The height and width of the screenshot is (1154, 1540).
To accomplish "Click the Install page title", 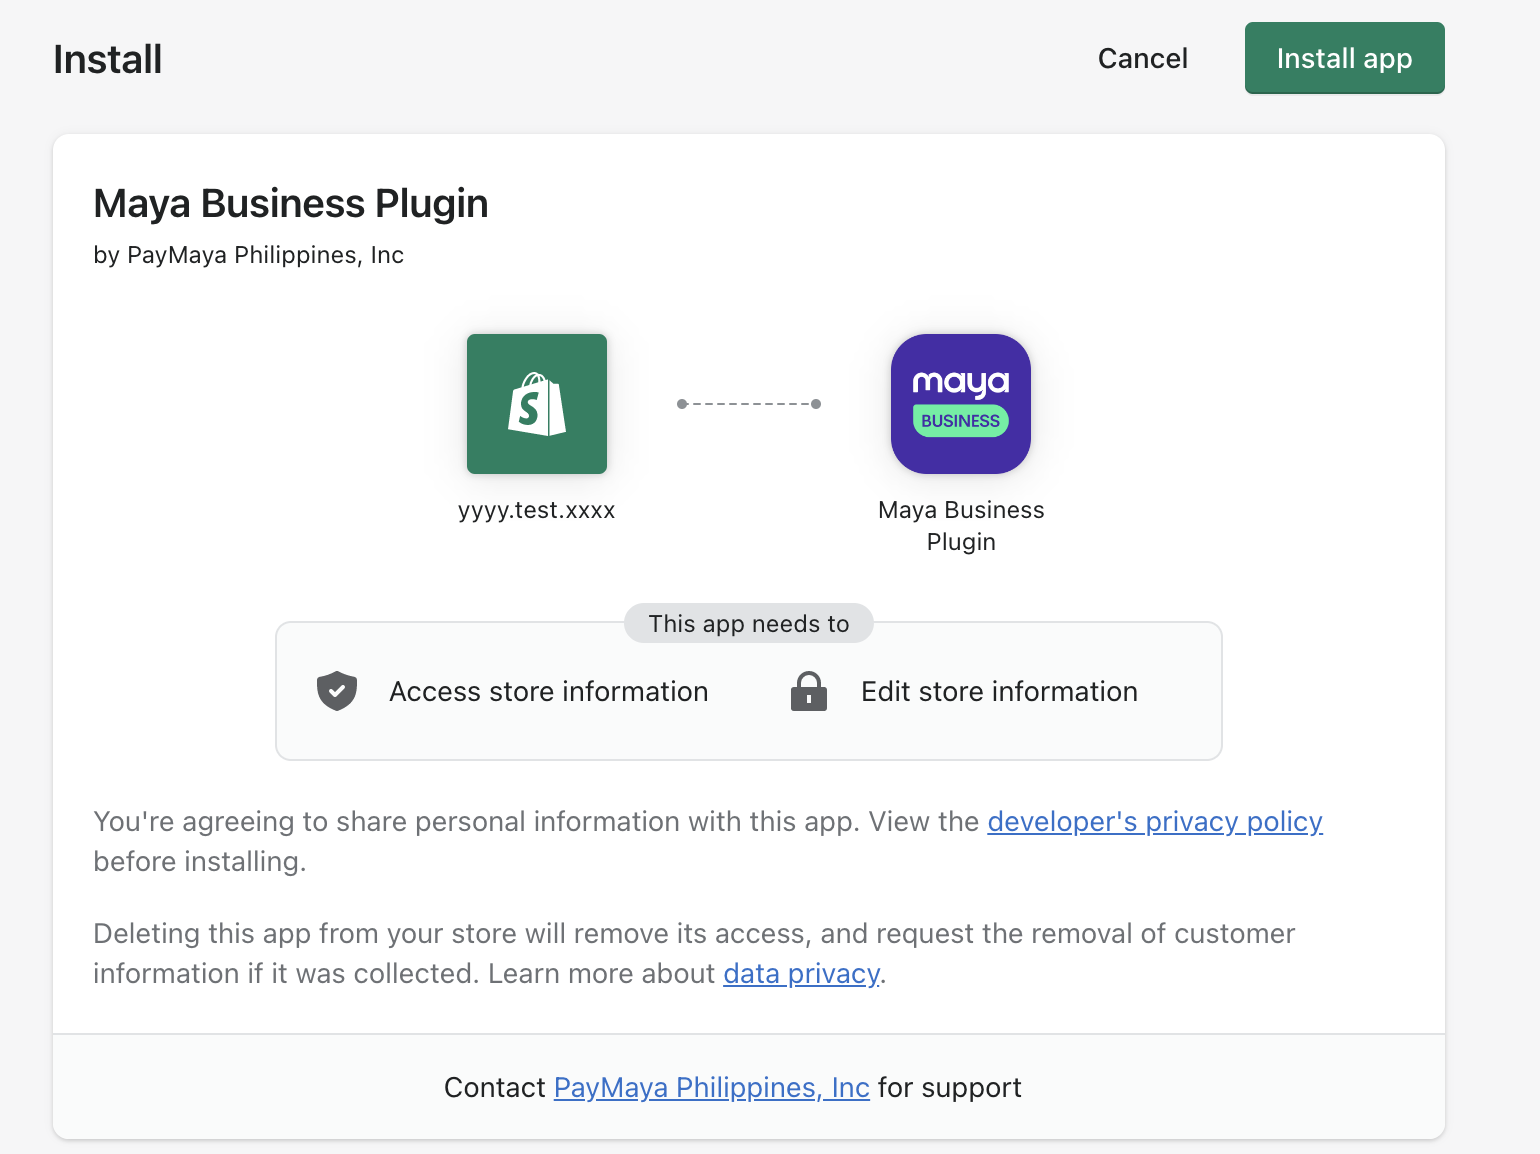I will (108, 60).
